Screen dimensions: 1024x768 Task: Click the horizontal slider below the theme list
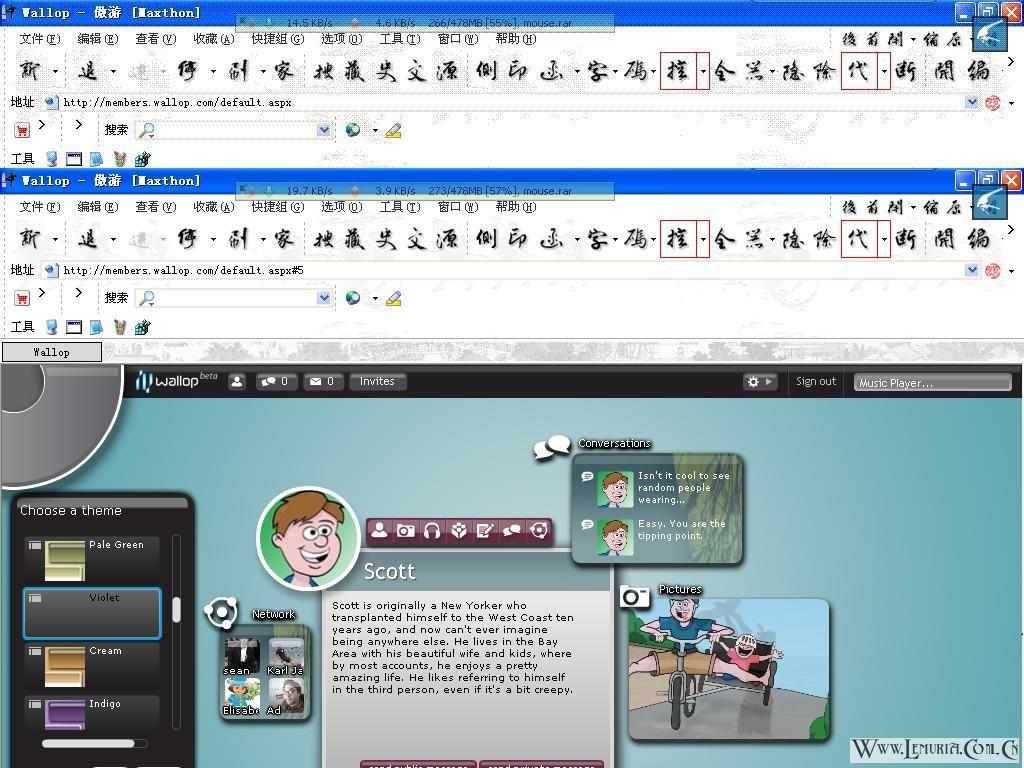[94, 743]
